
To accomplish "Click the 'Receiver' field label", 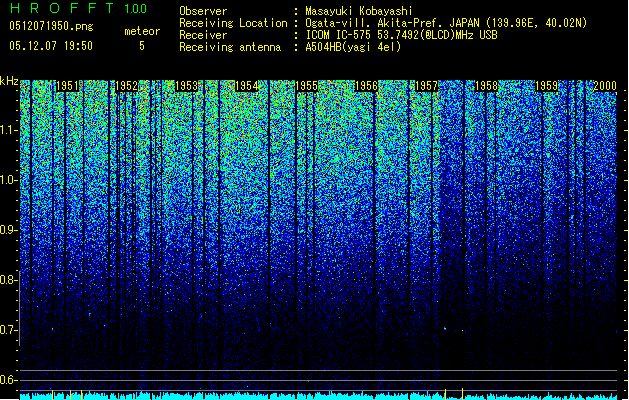I will (x=203, y=35).
